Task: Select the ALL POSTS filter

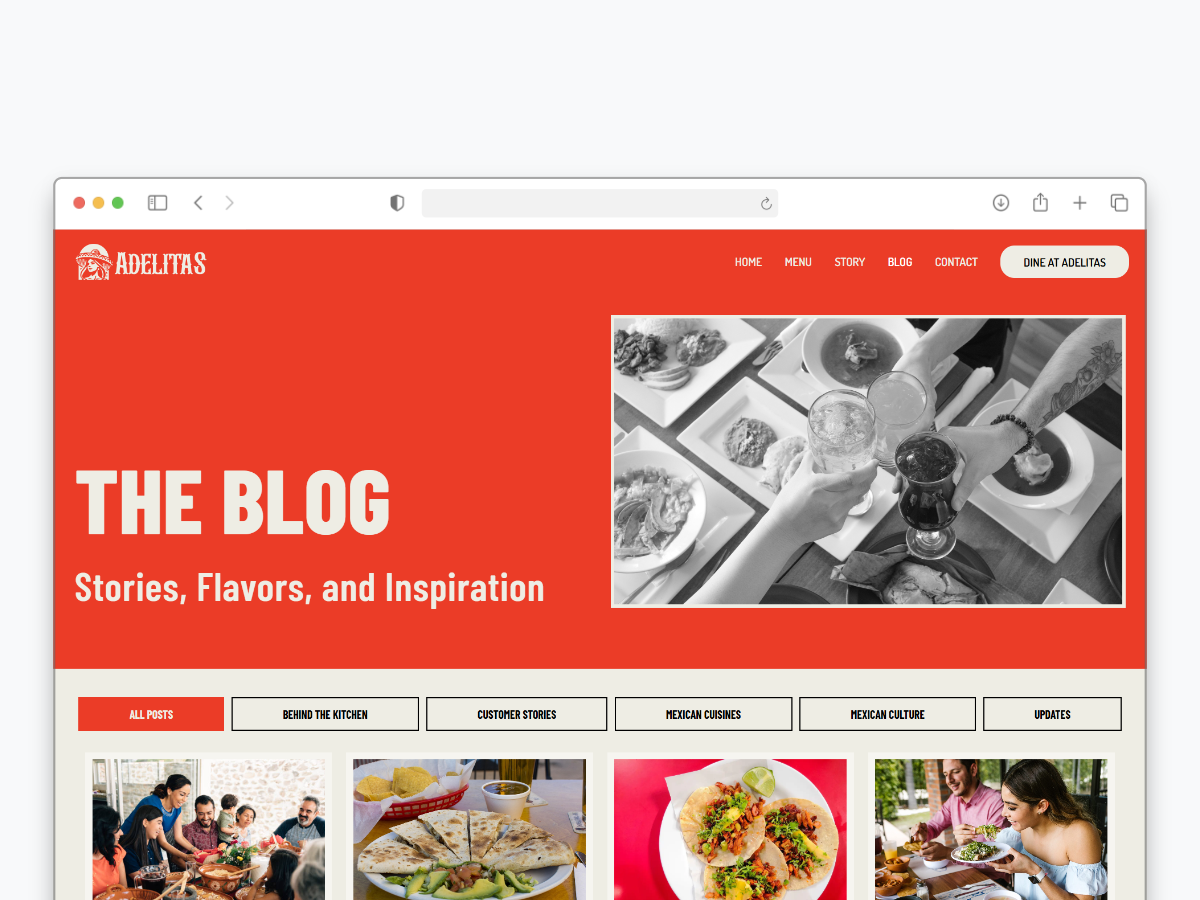Action: (151, 714)
